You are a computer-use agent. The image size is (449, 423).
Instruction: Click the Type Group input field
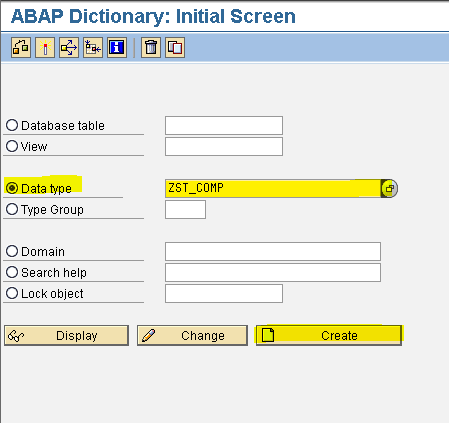click(x=185, y=209)
